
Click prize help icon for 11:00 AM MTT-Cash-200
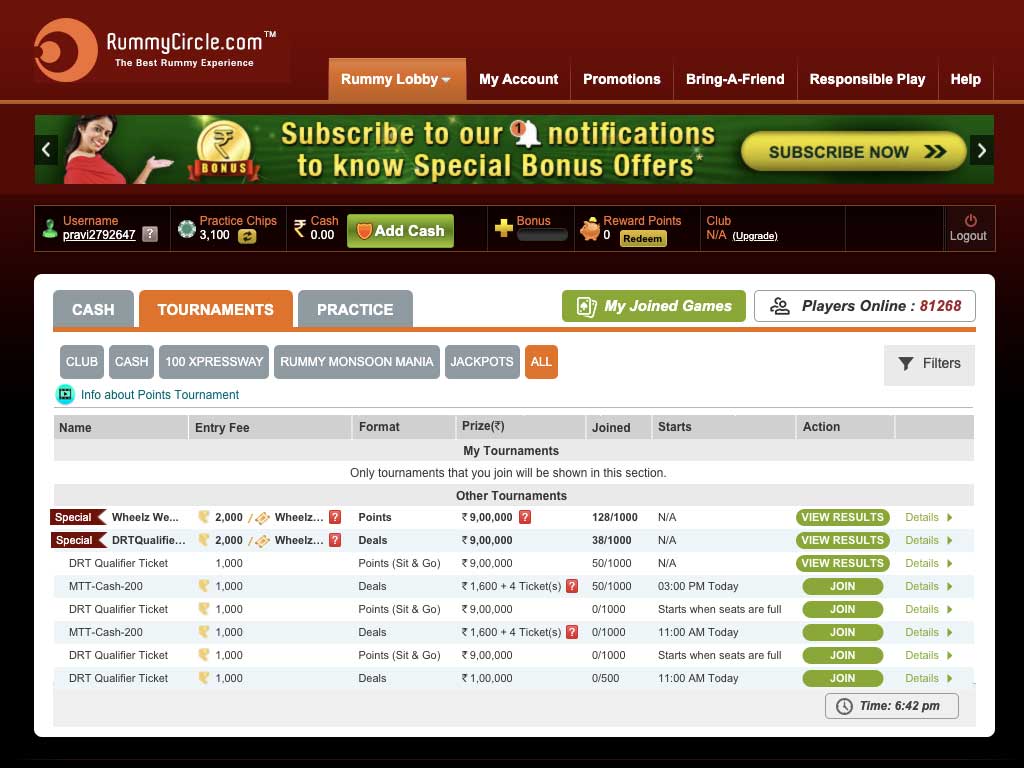pos(572,632)
